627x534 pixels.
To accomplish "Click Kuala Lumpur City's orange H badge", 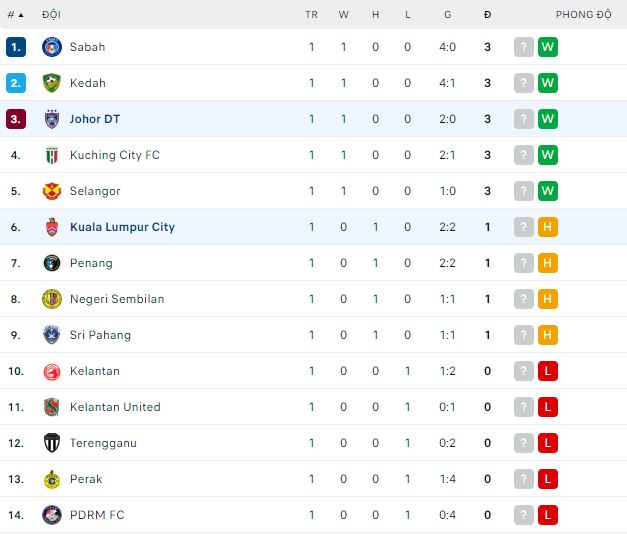I will click(547, 227).
